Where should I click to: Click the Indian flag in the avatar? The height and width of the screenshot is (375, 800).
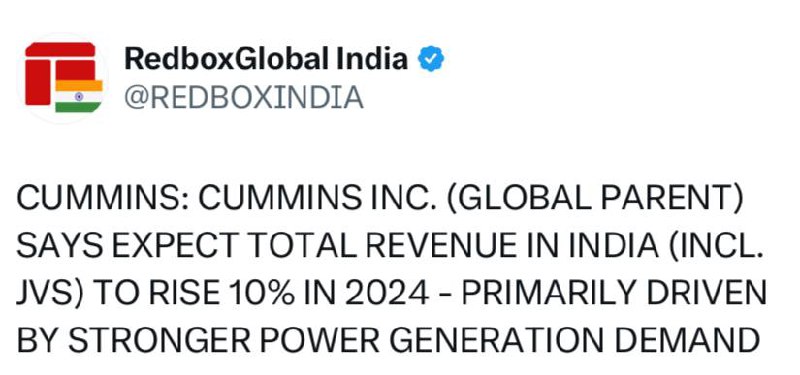click(79, 96)
